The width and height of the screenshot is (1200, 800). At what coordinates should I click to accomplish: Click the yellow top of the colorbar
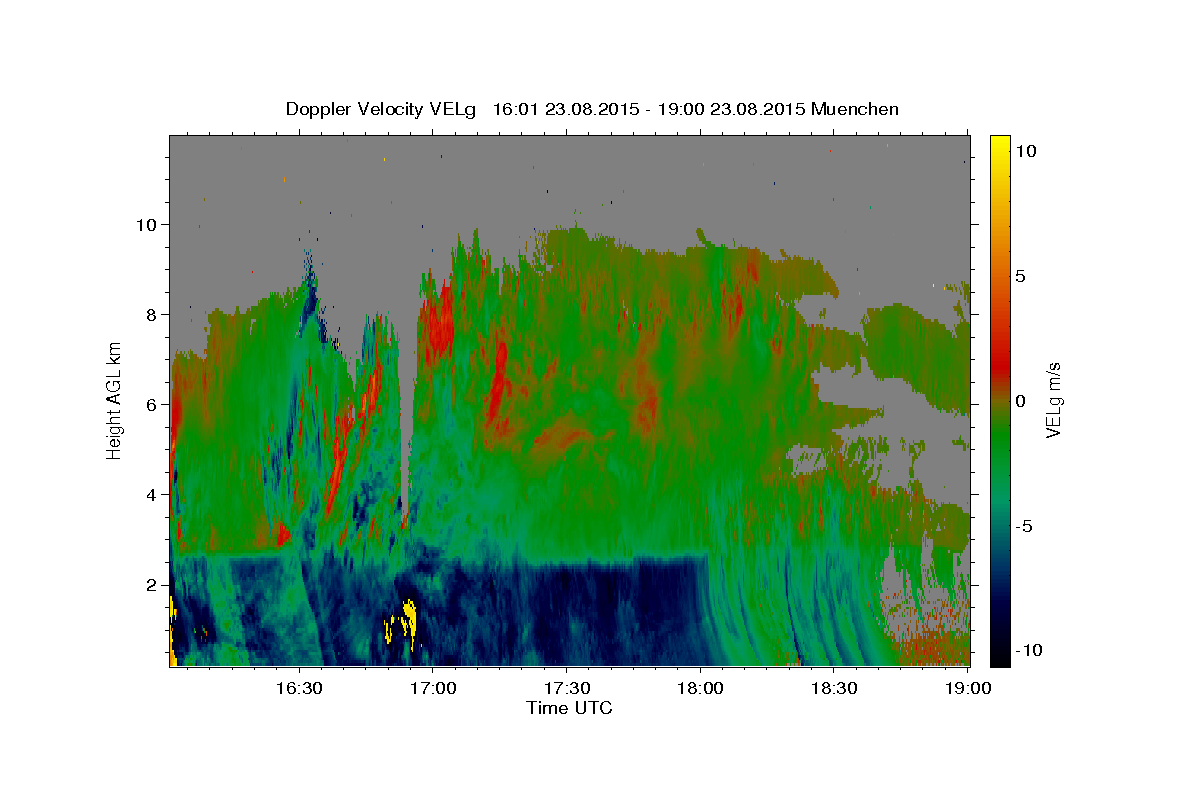tap(999, 145)
